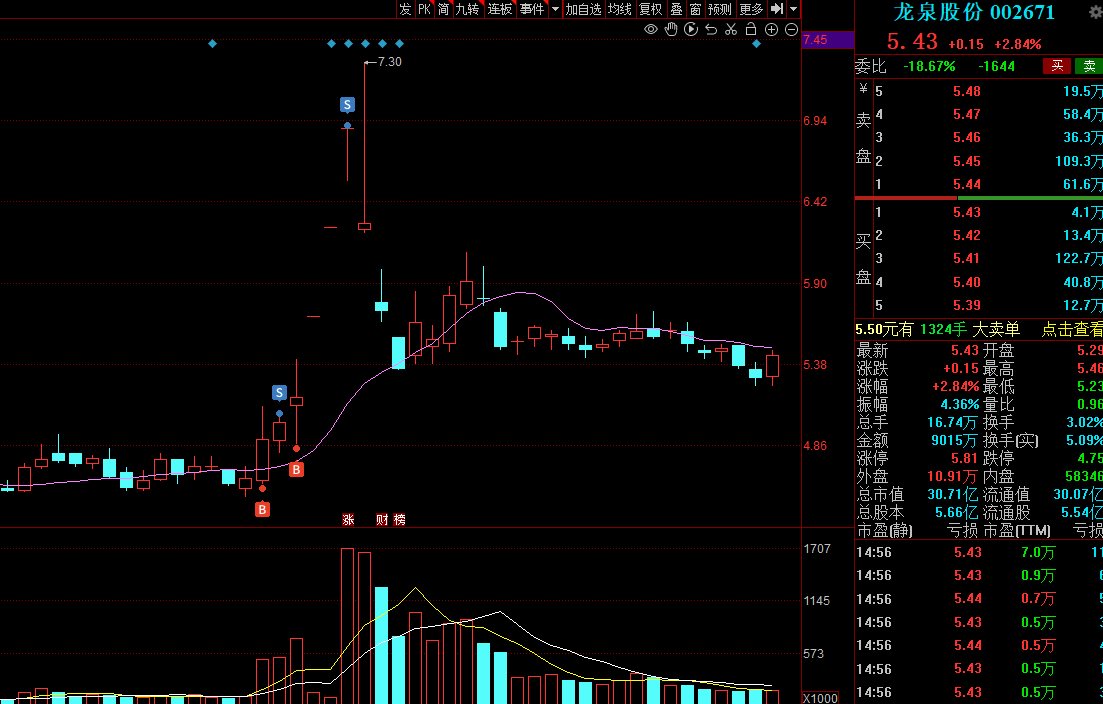Open the 预测 forecast tool
Viewport: 1103px width, 704px height.
click(x=720, y=8)
